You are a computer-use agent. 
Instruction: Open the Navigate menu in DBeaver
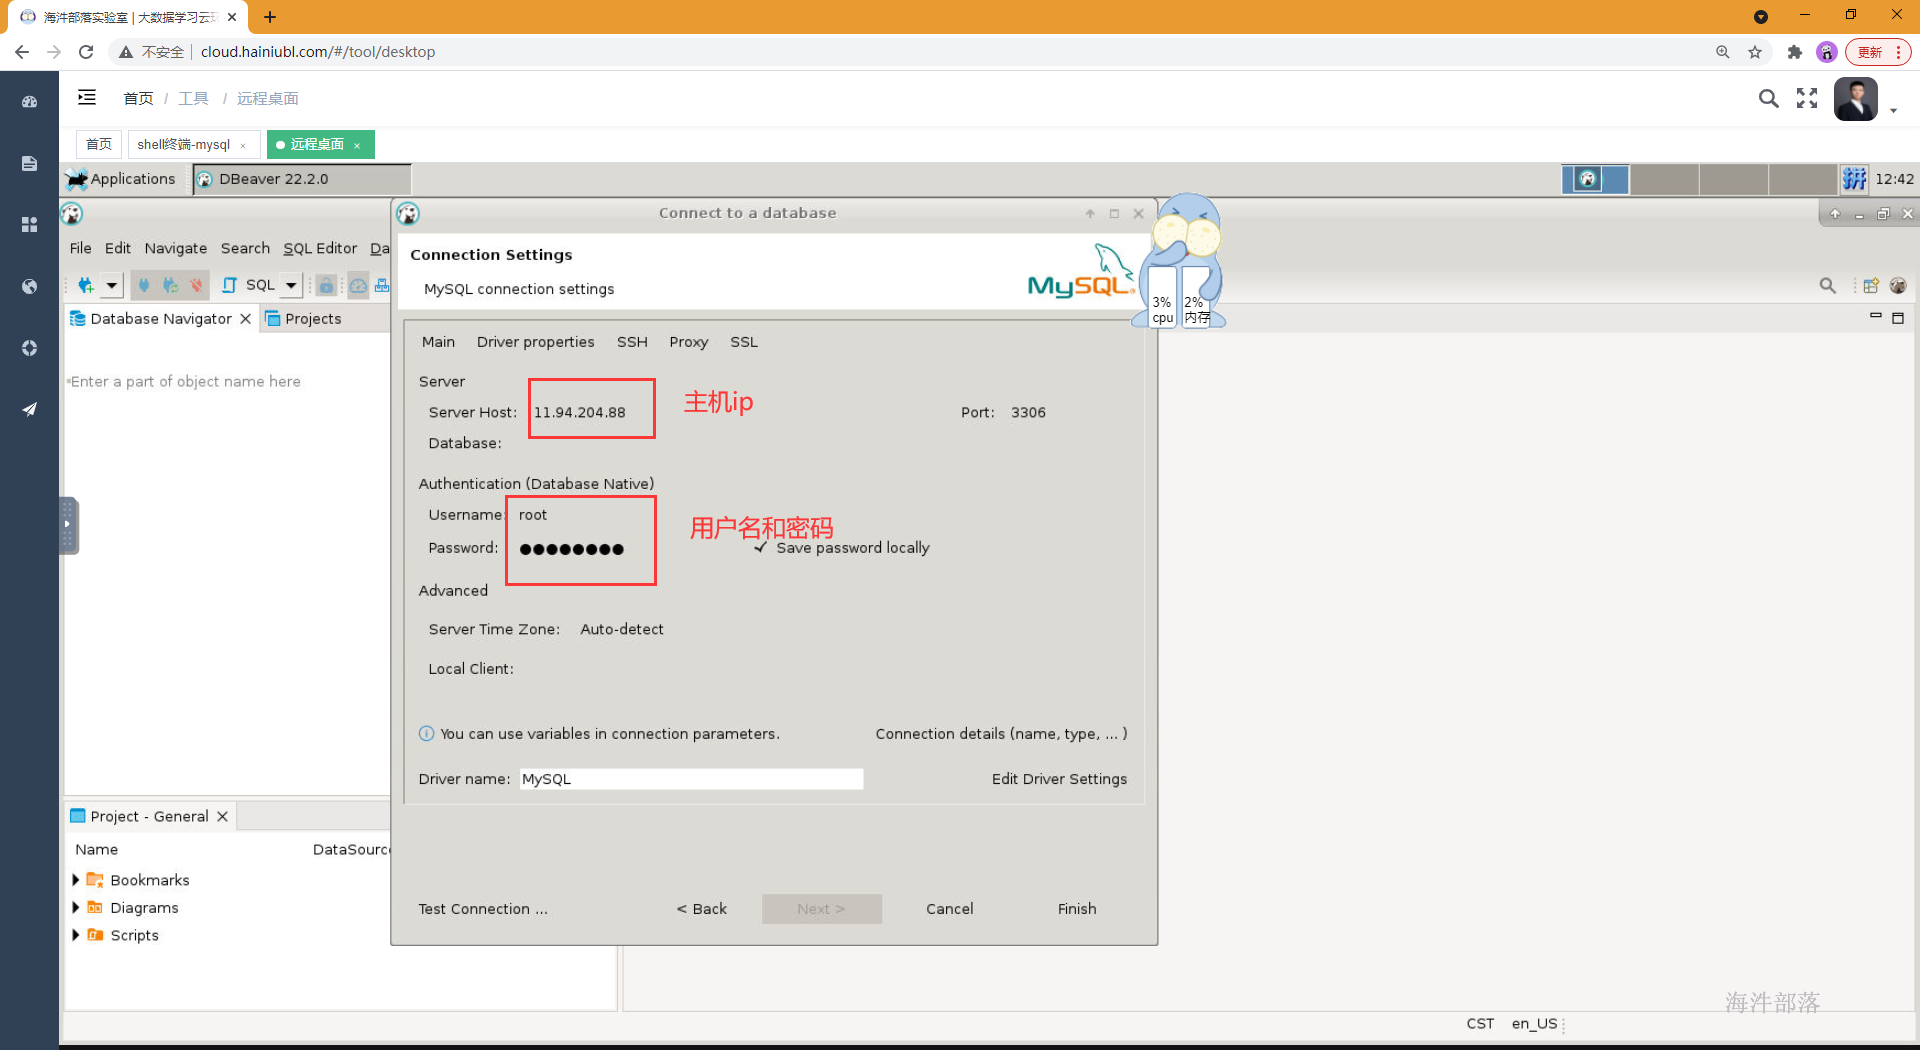175,248
